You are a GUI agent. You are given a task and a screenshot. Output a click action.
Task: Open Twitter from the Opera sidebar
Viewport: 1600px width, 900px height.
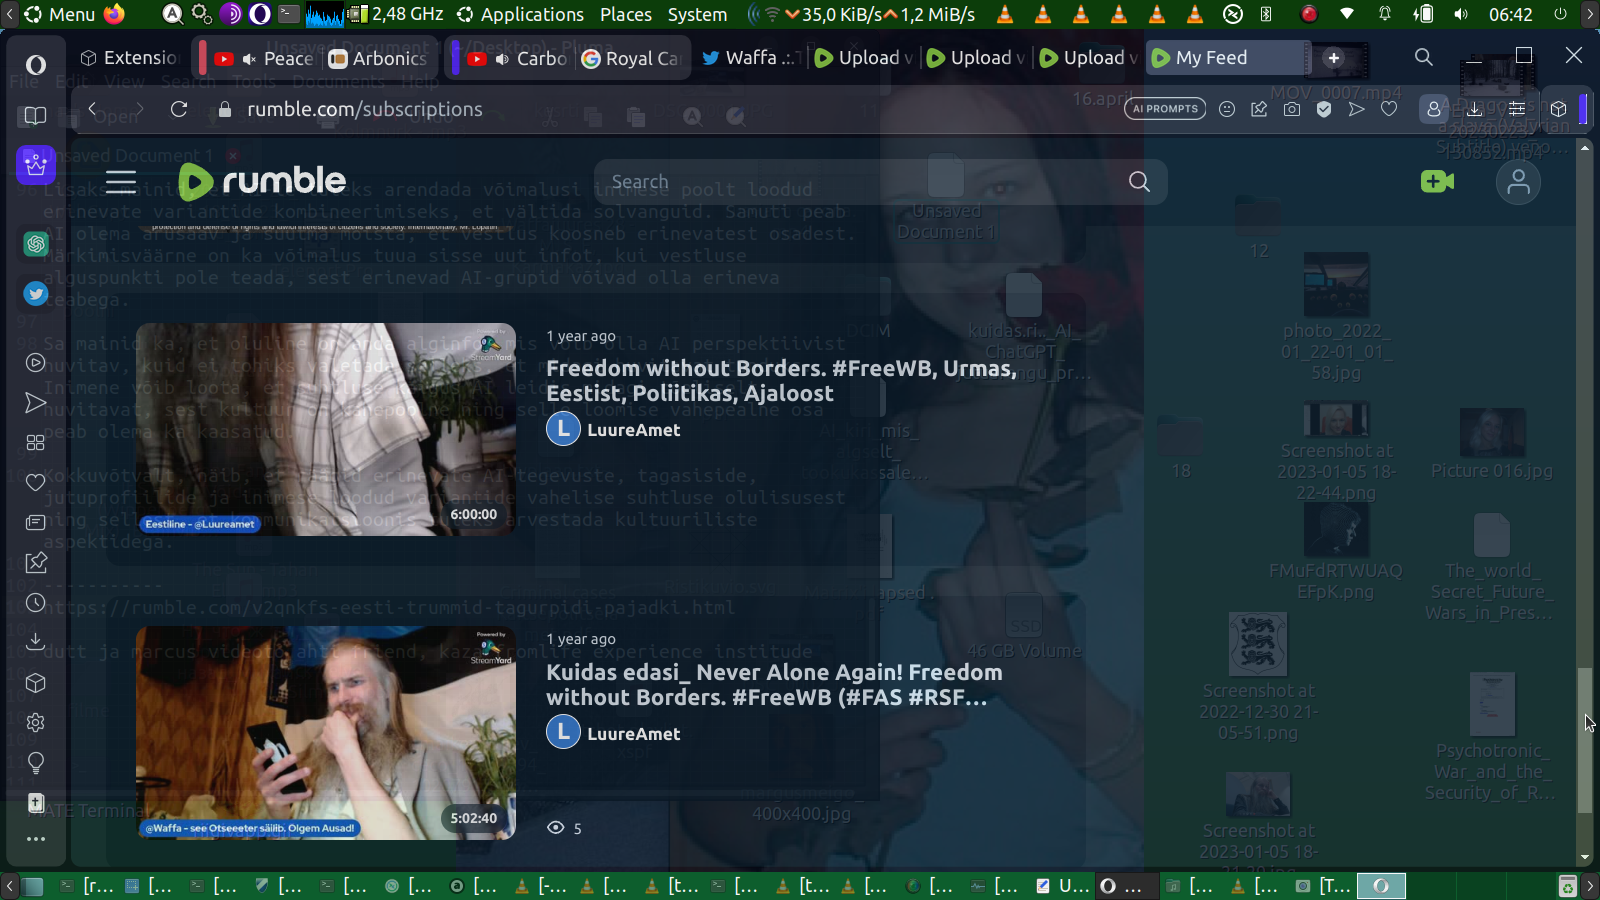coord(36,293)
